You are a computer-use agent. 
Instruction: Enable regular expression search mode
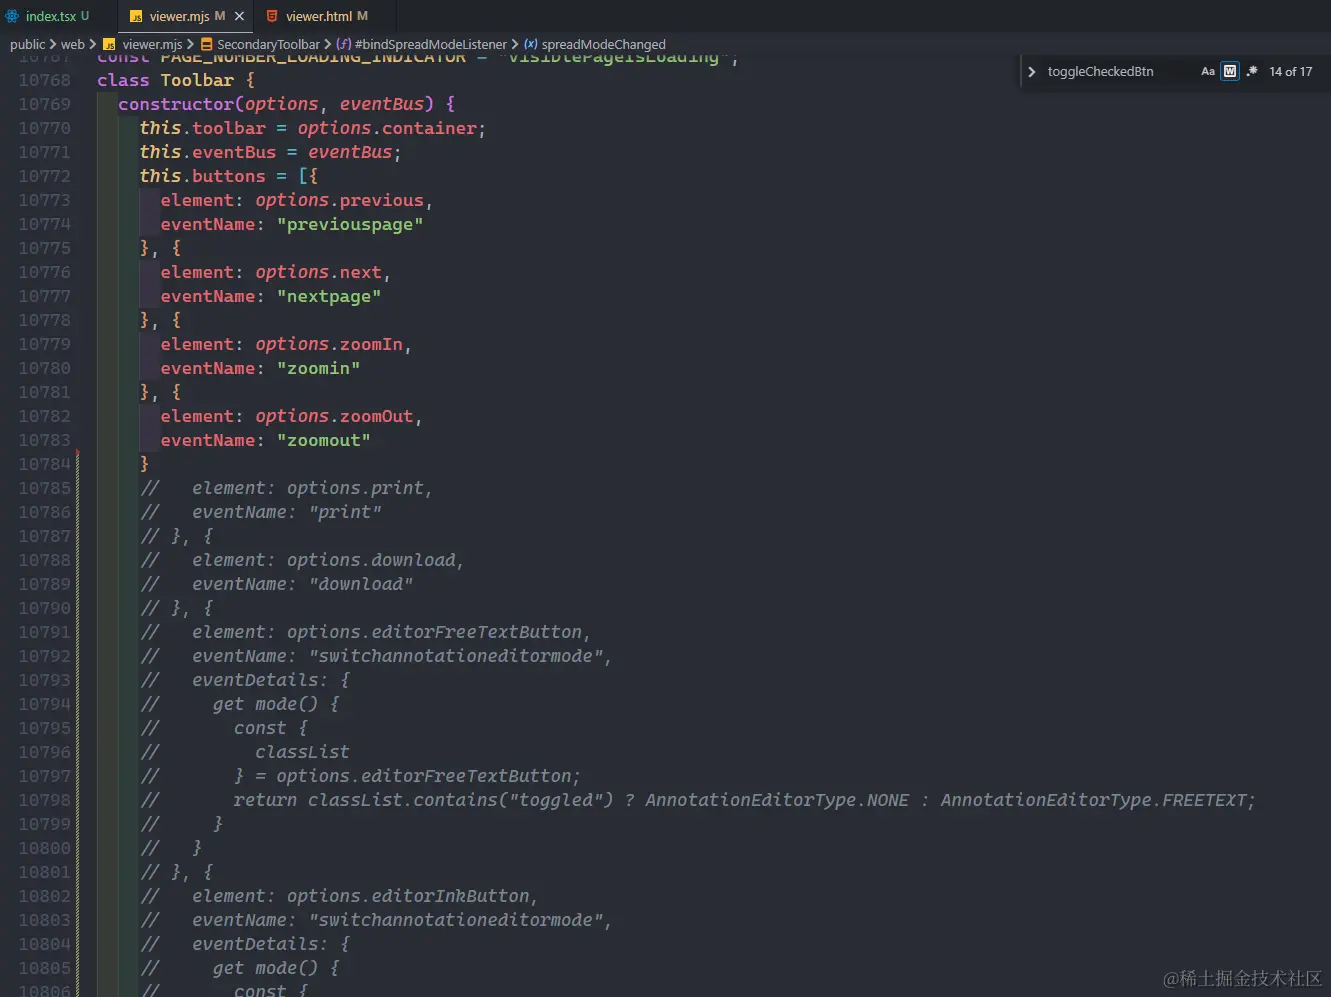pyautogui.click(x=1252, y=72)
